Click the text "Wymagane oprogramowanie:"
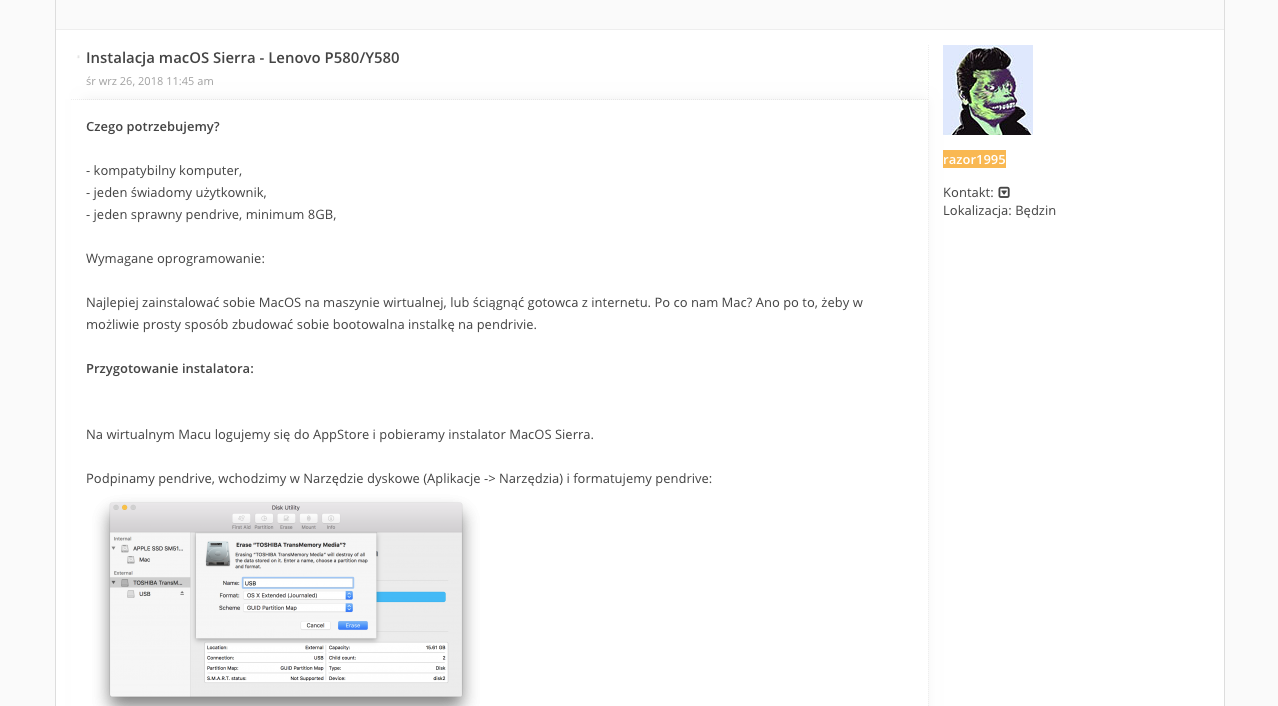The width and height of the screenshot is (1278, 706). pos(175,259)
